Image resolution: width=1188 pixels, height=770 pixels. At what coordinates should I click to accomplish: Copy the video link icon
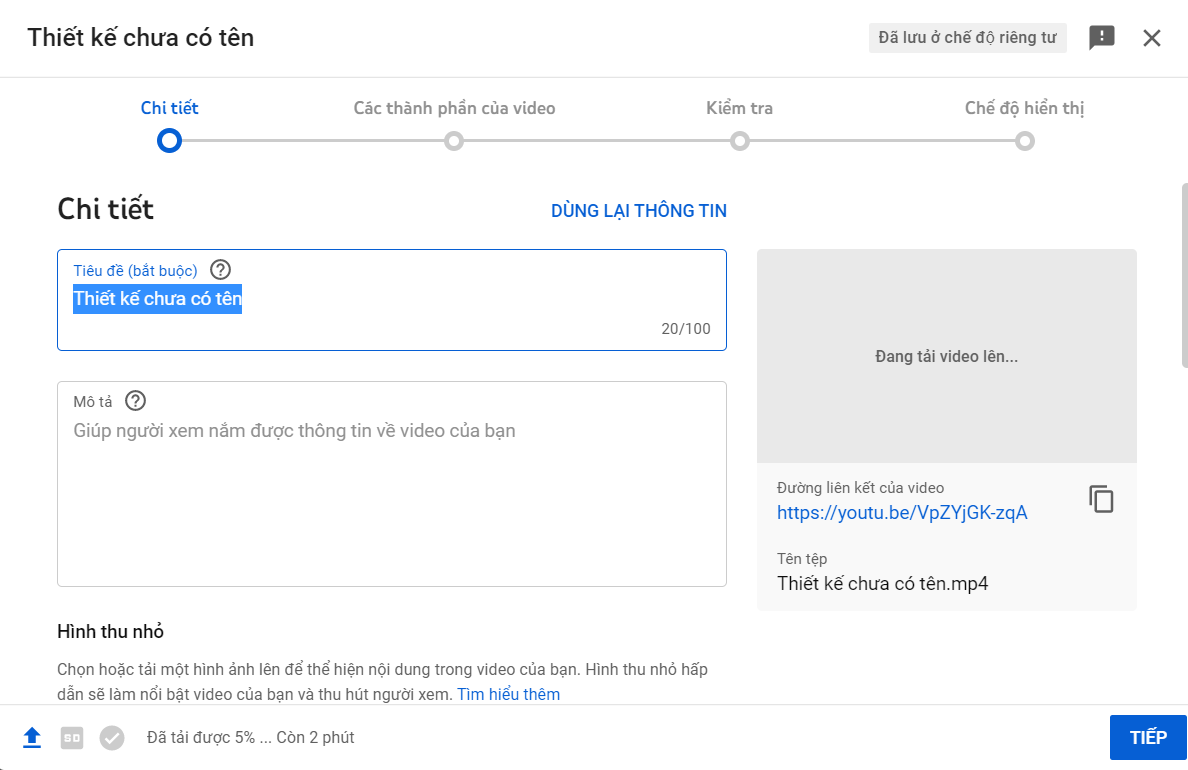[1101, 499]
